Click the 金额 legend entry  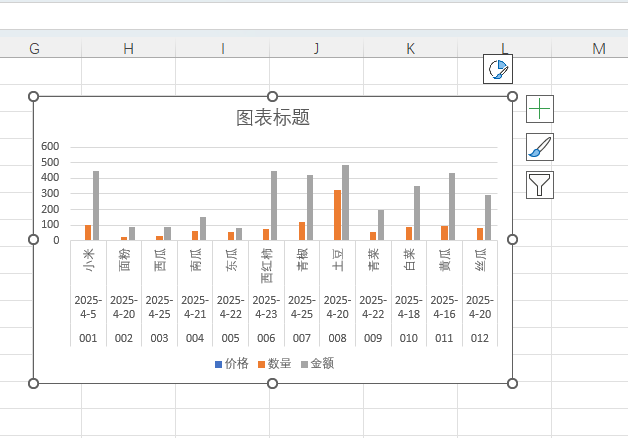pyautogui.click(x=317, y=364)
